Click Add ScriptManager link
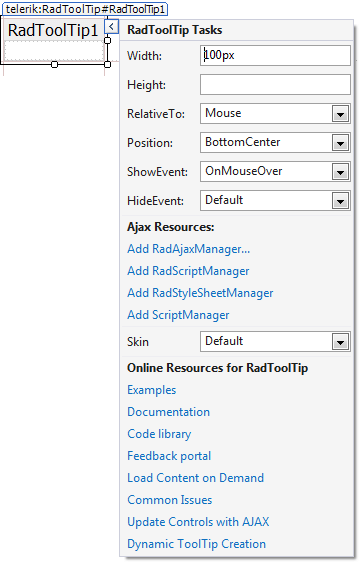The height and width of the screenshot is (563, 360). click(178, 315)
